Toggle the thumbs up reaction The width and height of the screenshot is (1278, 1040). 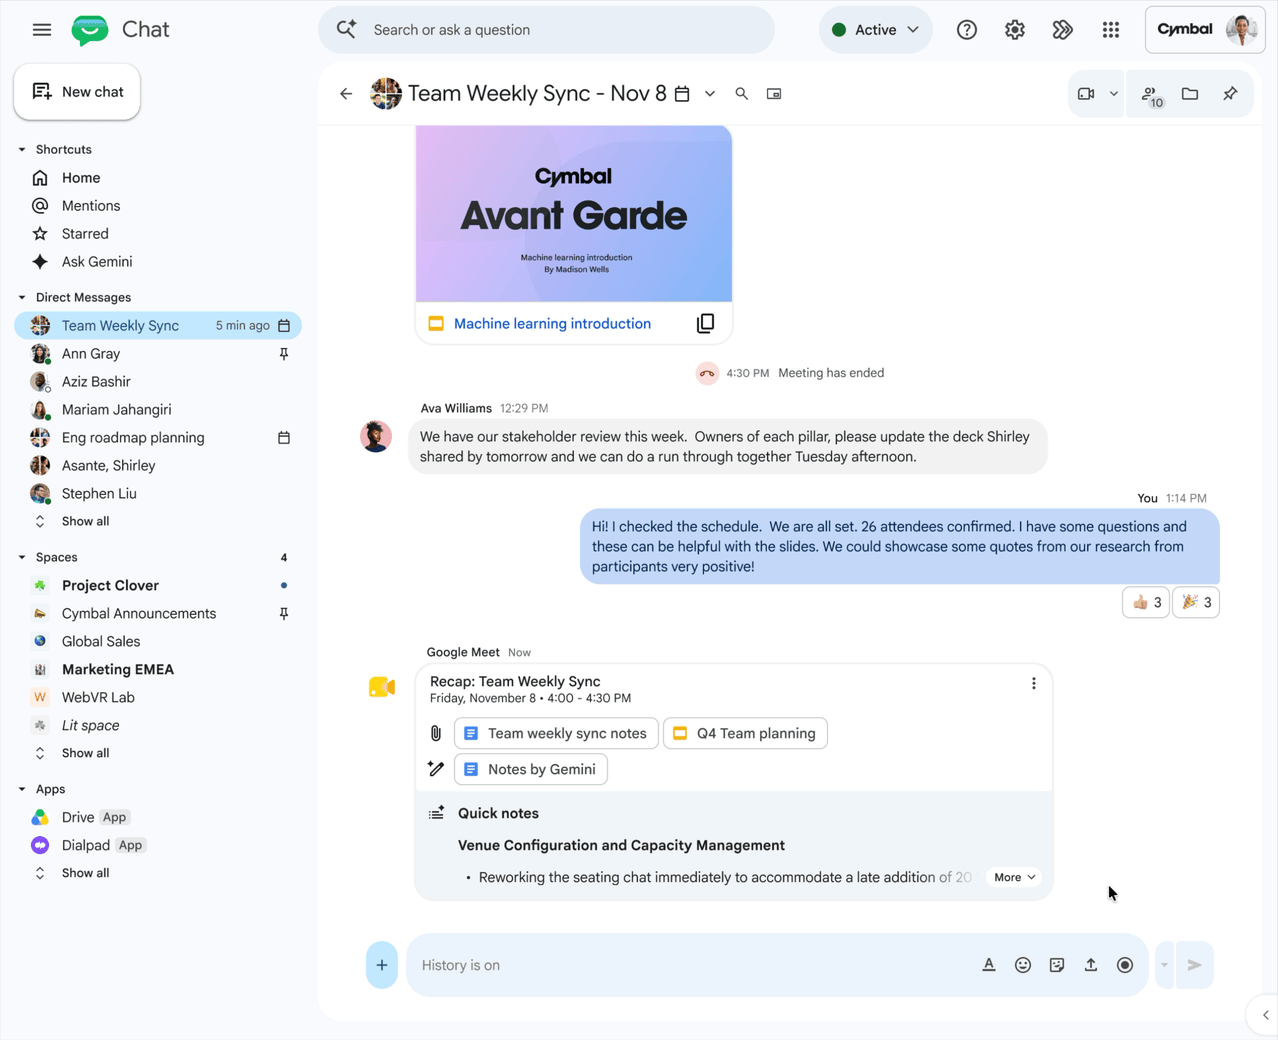point(1146,602)
